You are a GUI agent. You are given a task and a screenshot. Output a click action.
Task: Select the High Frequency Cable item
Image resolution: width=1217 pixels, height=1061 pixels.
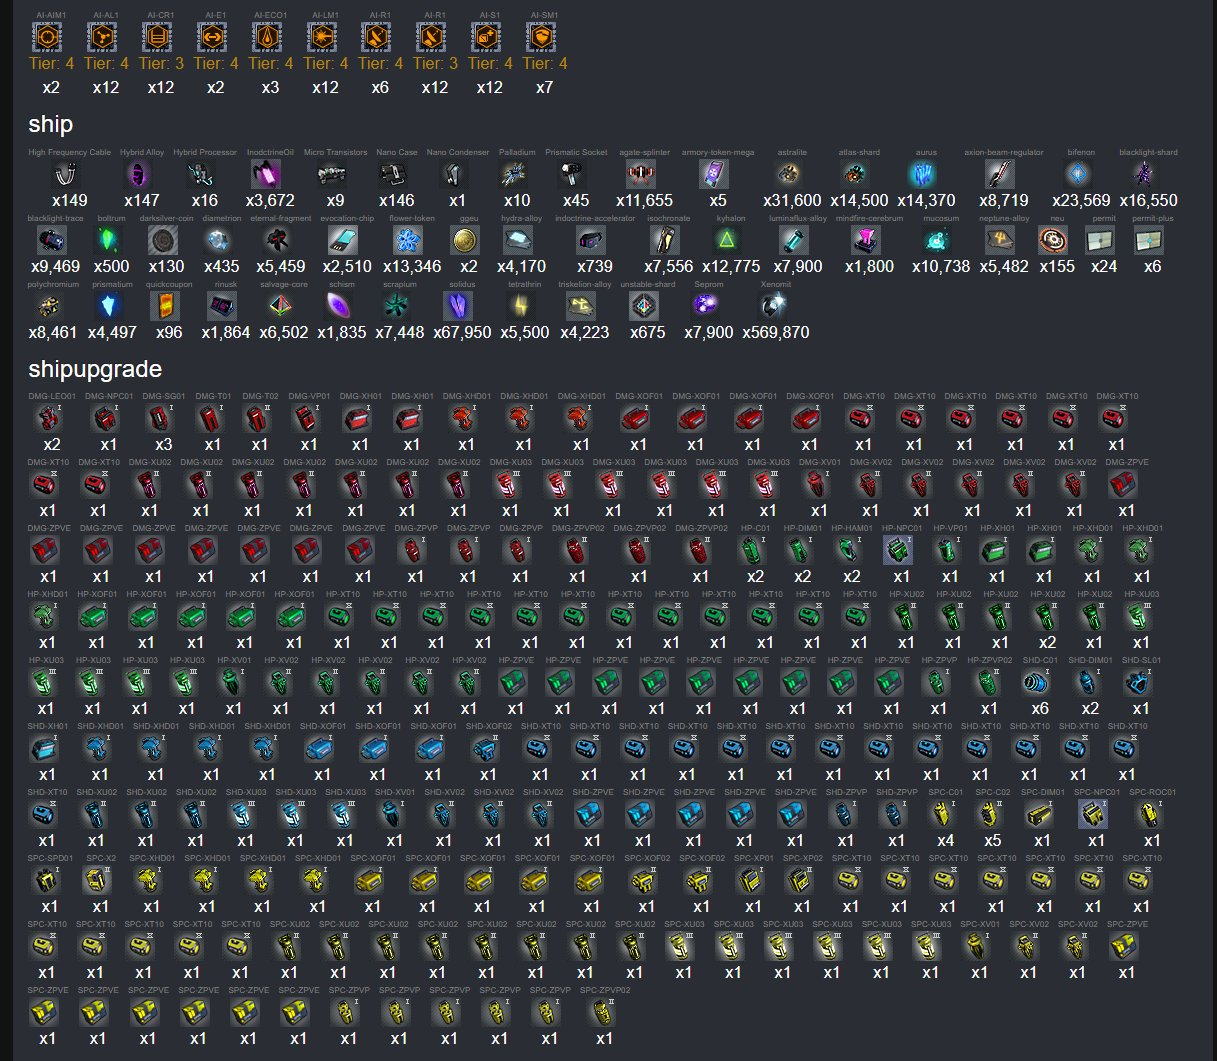68,175
